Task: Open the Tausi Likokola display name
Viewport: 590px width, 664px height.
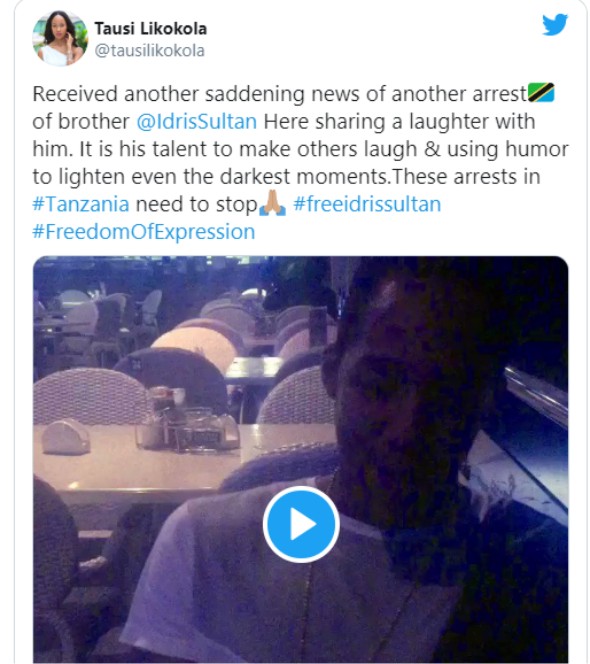Action: [150, 28]
